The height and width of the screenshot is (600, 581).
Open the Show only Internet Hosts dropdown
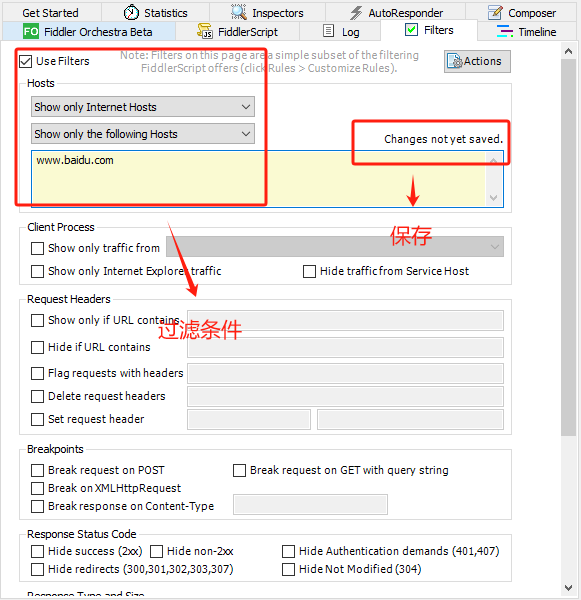143,107
